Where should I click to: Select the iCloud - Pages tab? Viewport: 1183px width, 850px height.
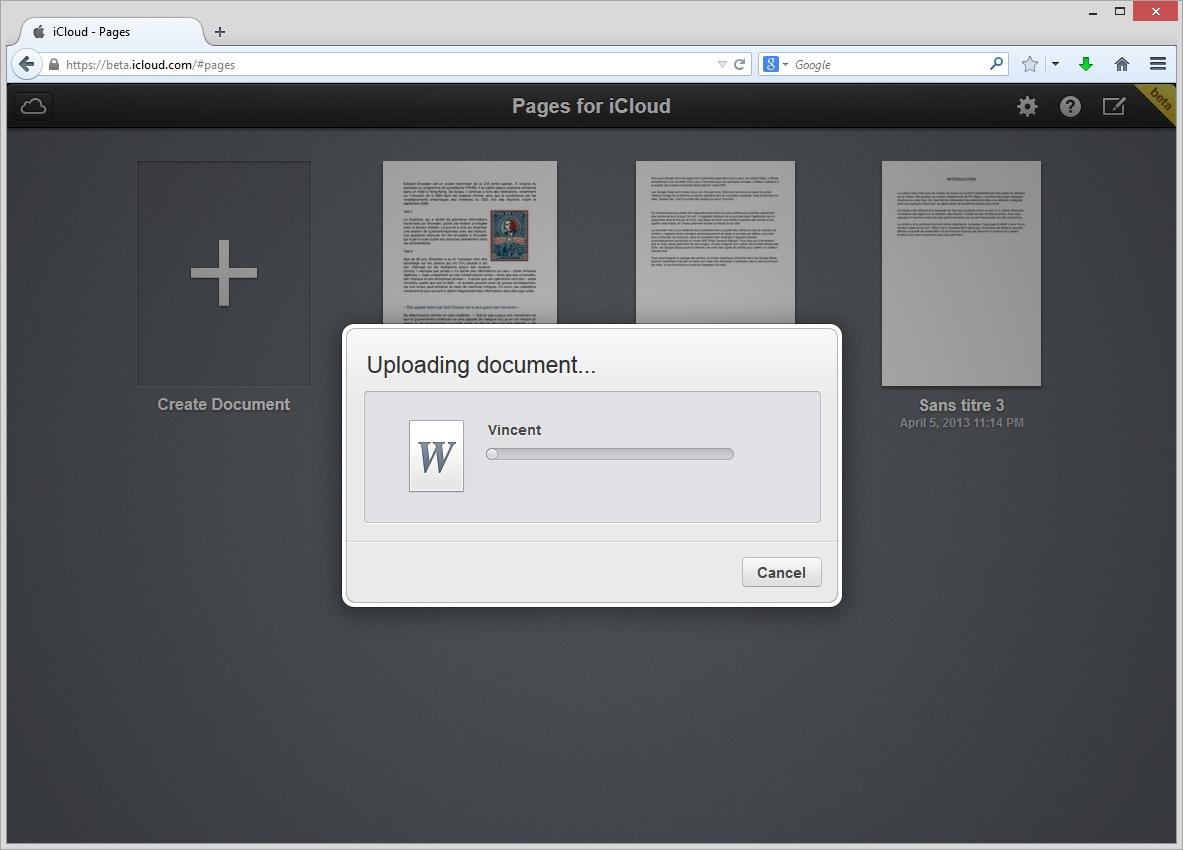point(105,31)
